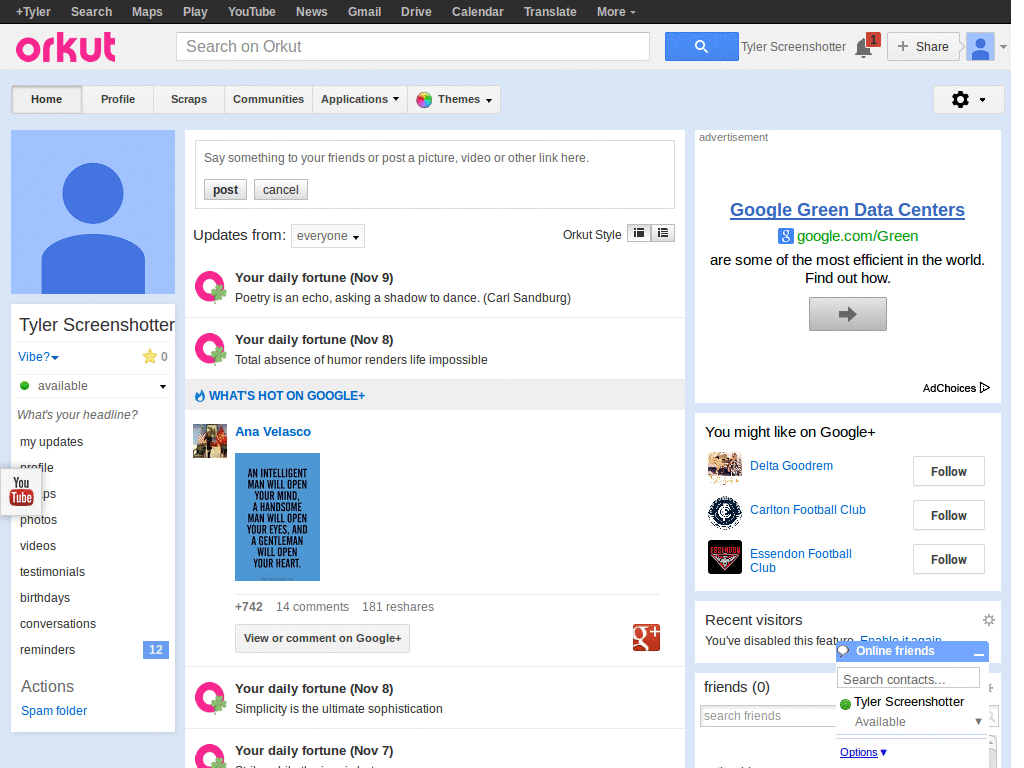Switch to expanded Orkut Style list view

pos(663,233)
